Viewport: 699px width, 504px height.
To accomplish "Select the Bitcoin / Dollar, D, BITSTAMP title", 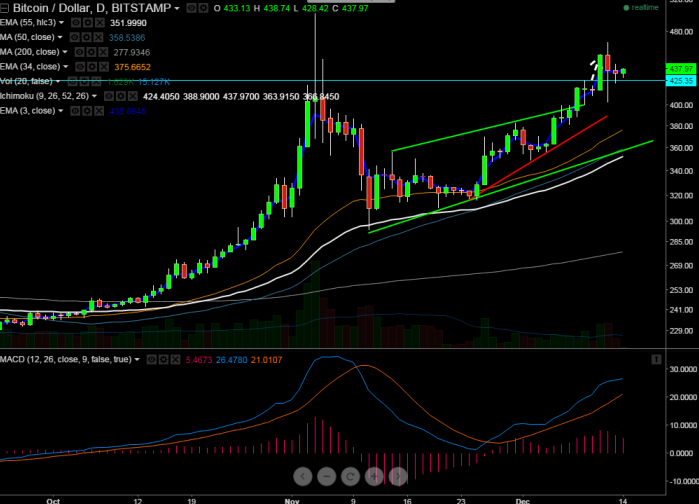I will tap(92, 8).
